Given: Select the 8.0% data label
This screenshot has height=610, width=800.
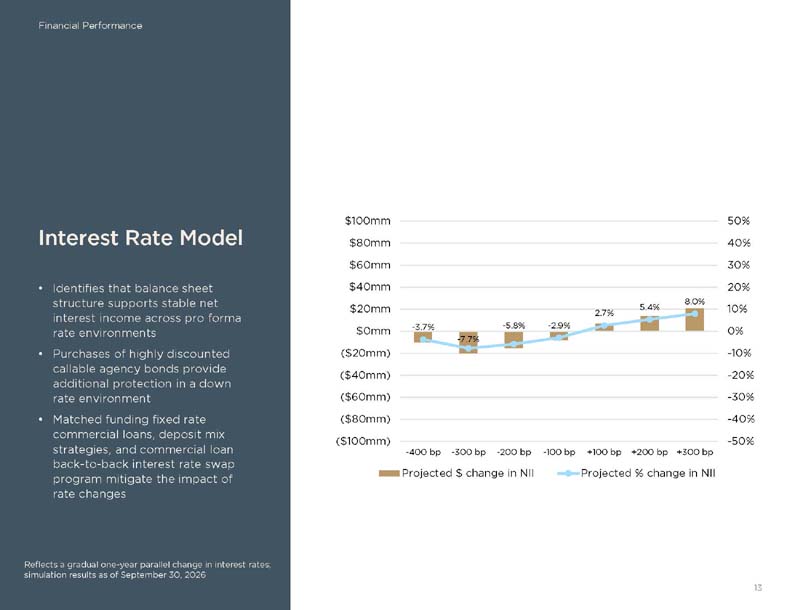Looking at the screenshot, I should 694,302.
